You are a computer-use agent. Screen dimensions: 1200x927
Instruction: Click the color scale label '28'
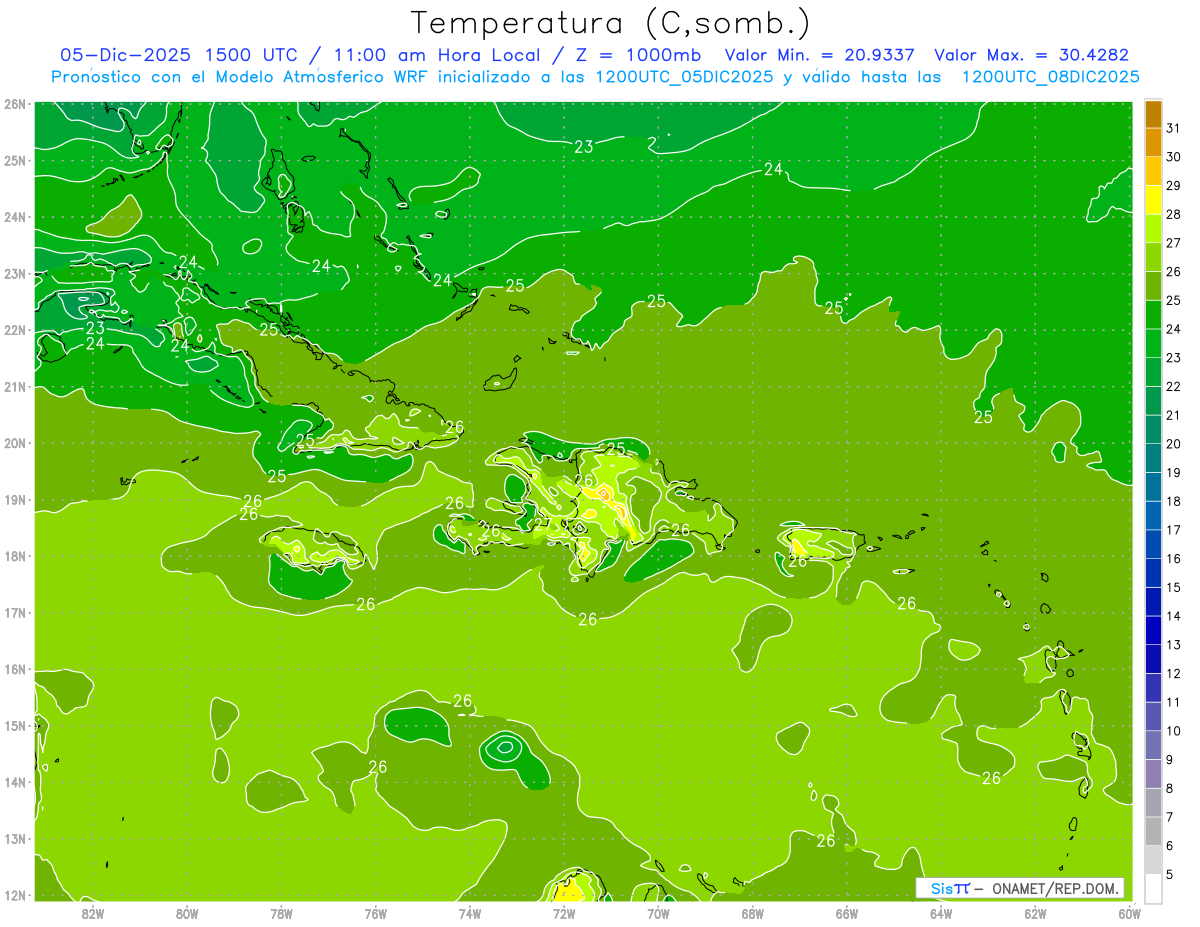pyautogui.click(x=1173, y=214)
